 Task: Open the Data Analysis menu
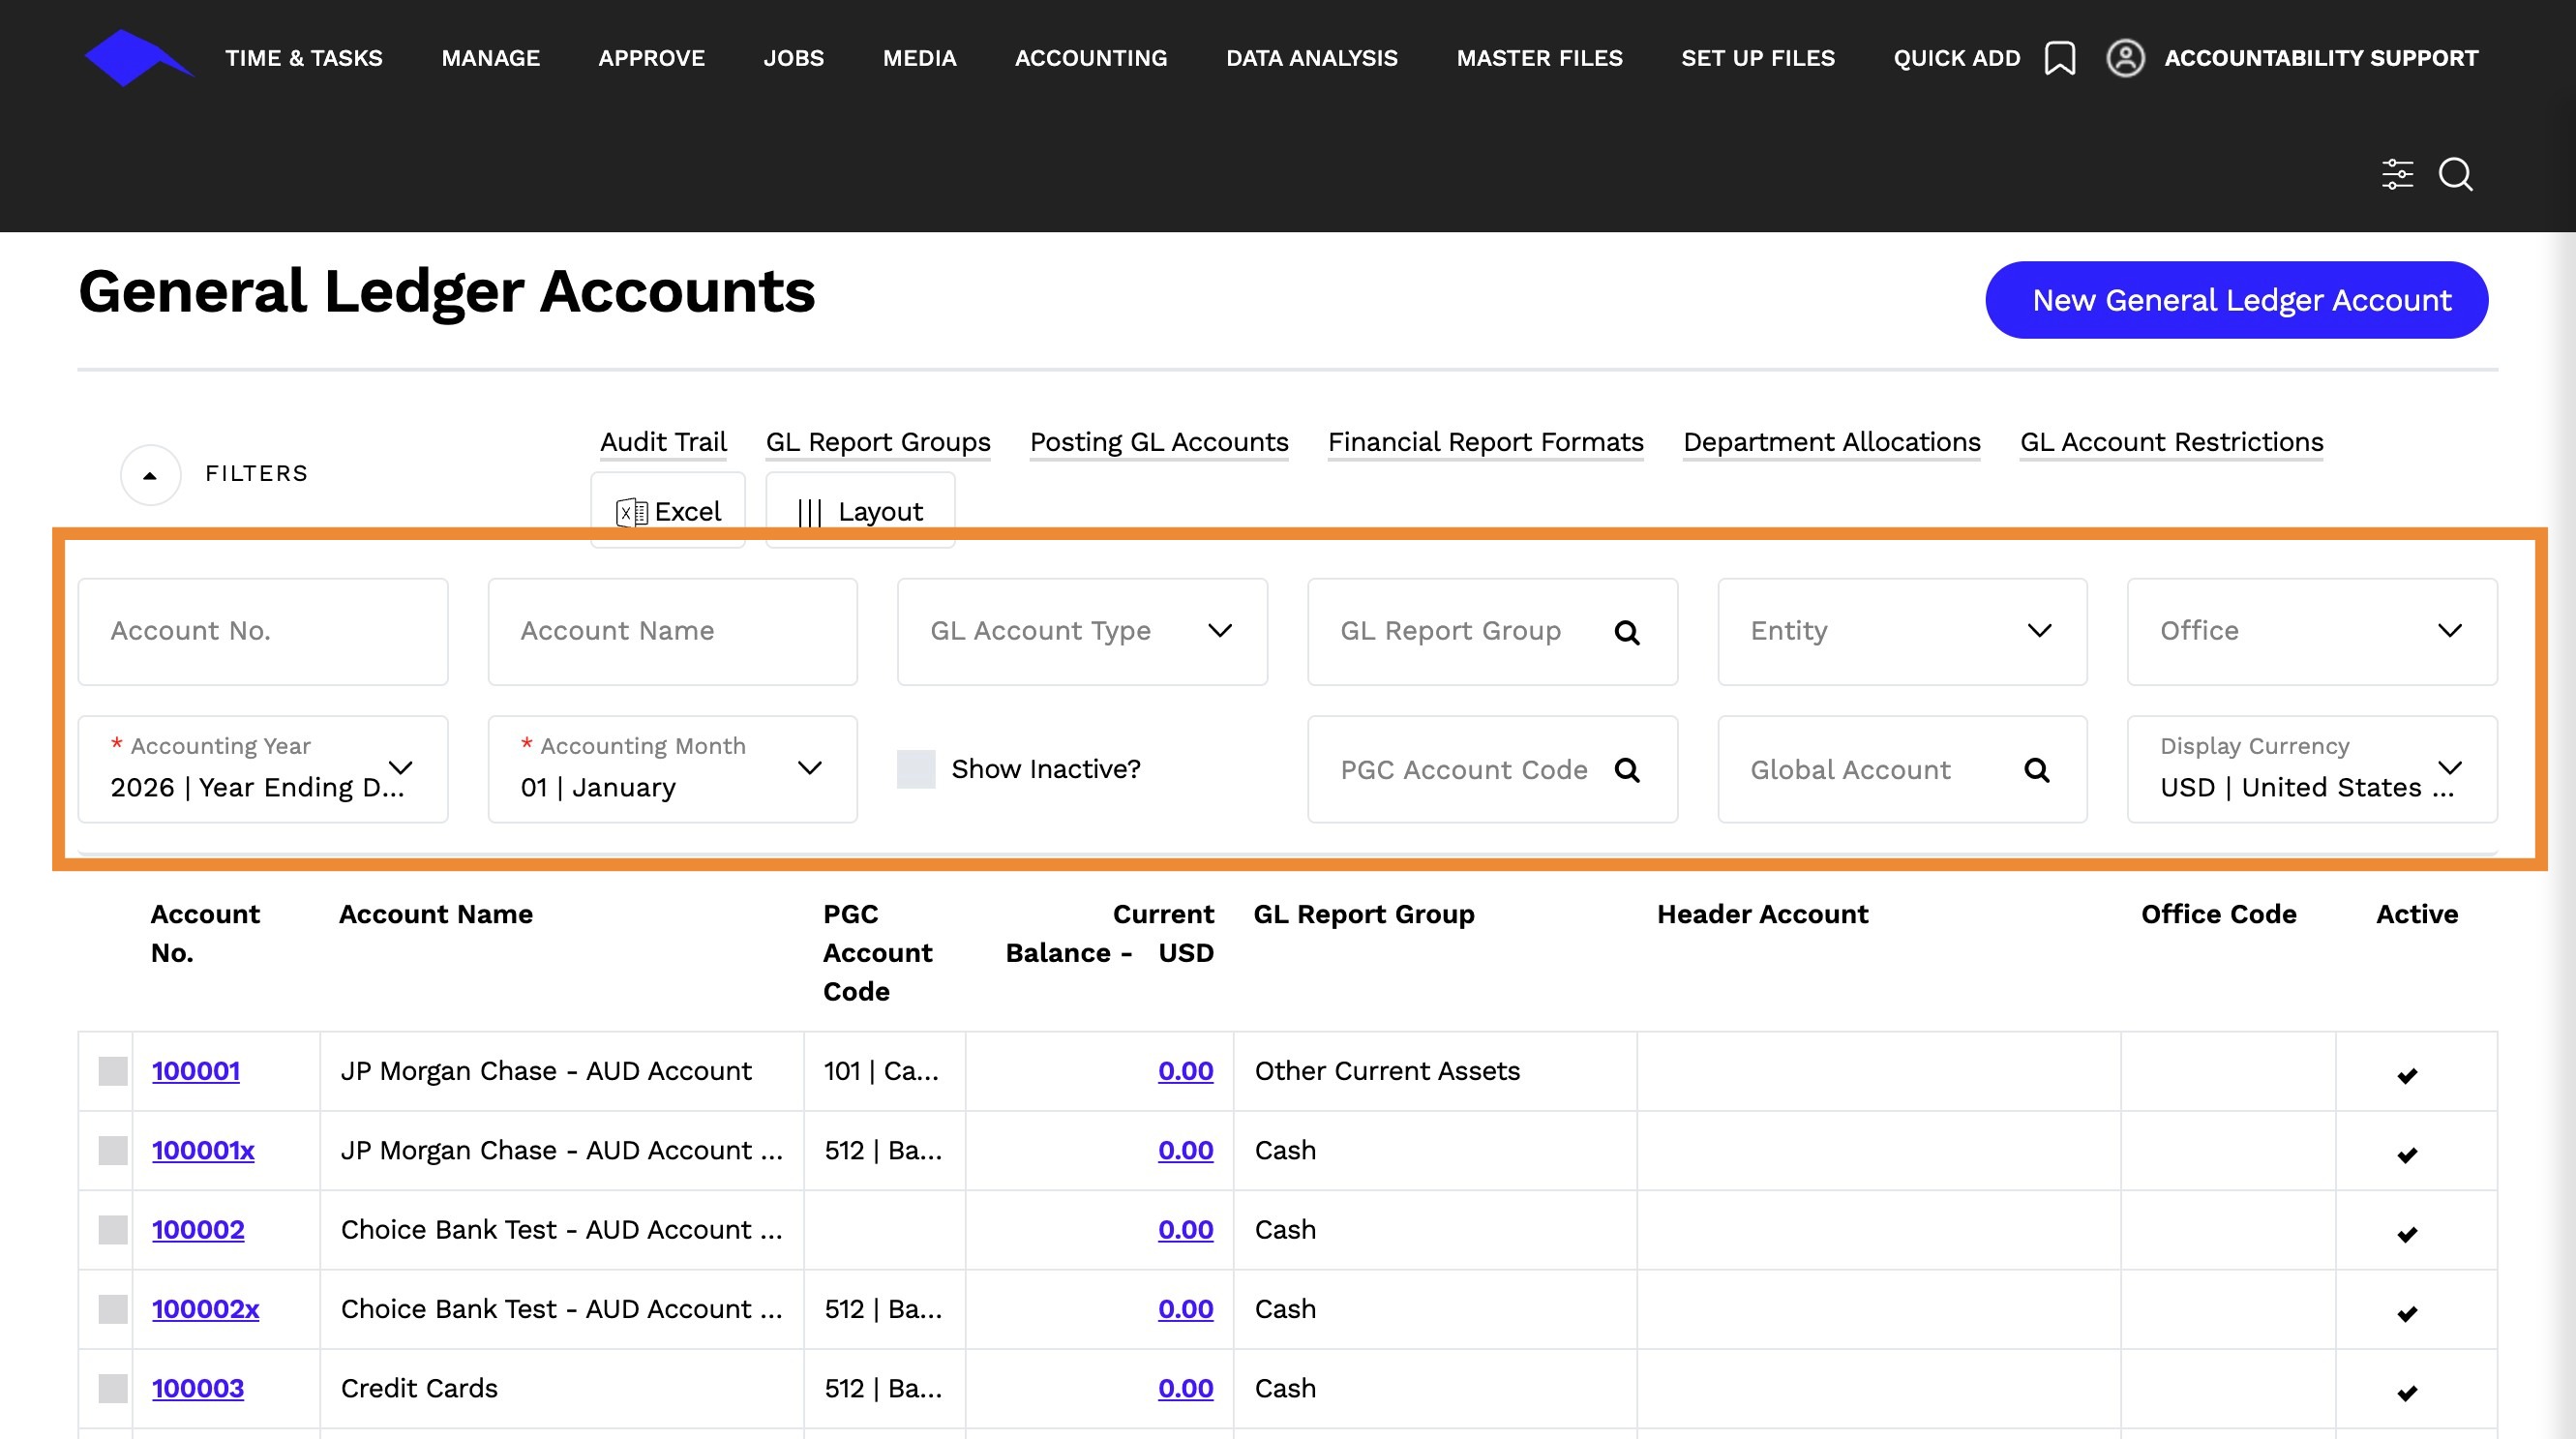coord(1312,58)
